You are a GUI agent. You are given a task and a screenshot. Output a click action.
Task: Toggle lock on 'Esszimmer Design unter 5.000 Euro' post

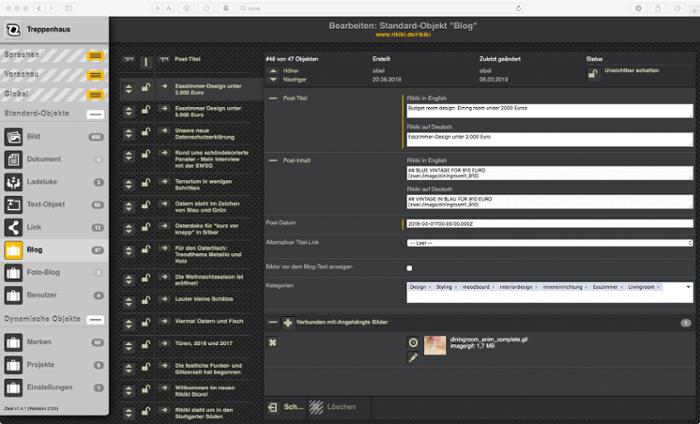[146, 110]
